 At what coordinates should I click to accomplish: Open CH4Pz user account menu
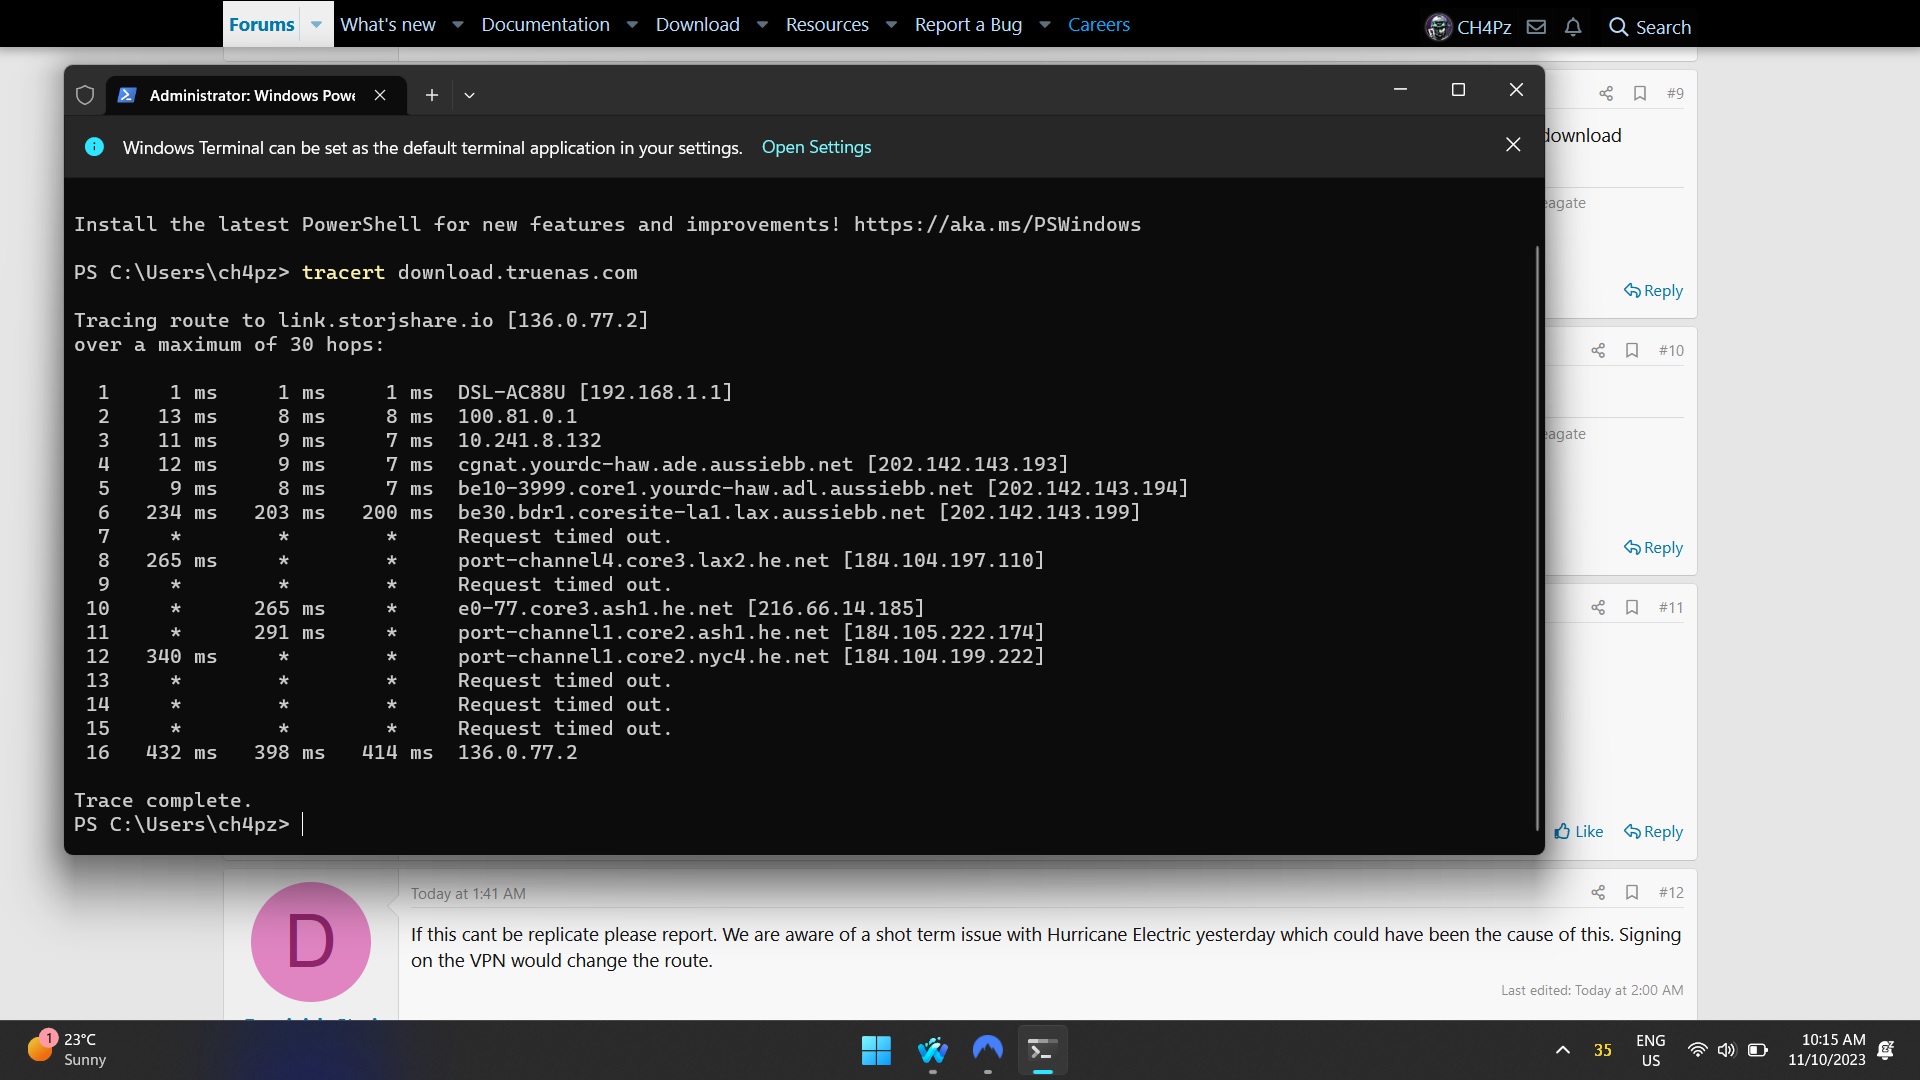(1468, 27)
